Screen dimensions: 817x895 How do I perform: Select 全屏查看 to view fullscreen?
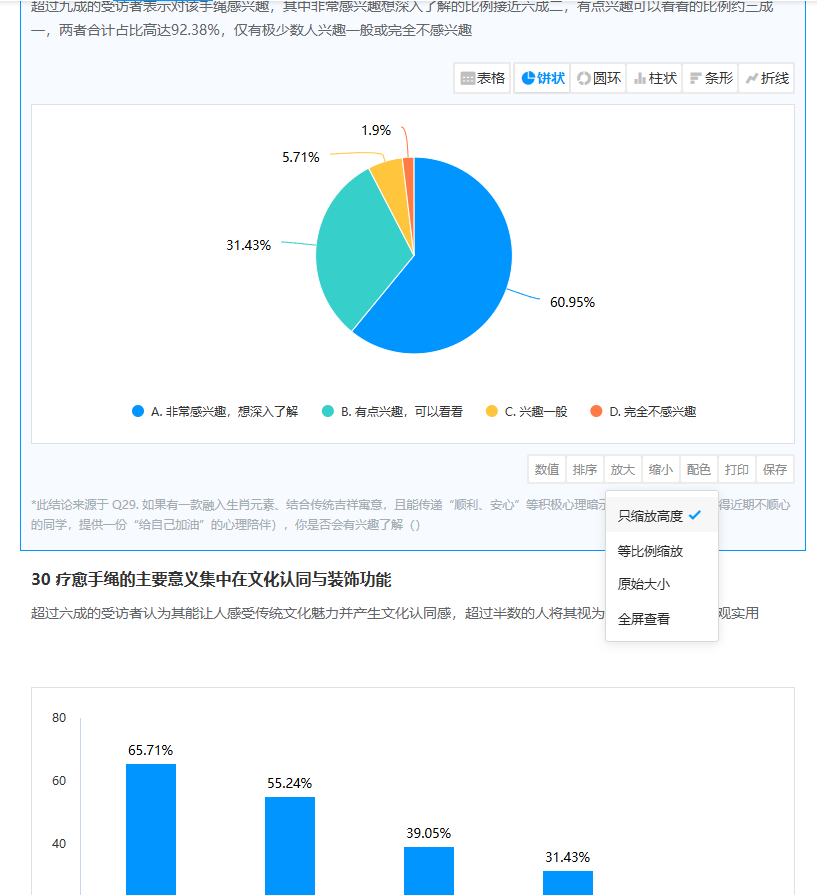pos(644,619)
